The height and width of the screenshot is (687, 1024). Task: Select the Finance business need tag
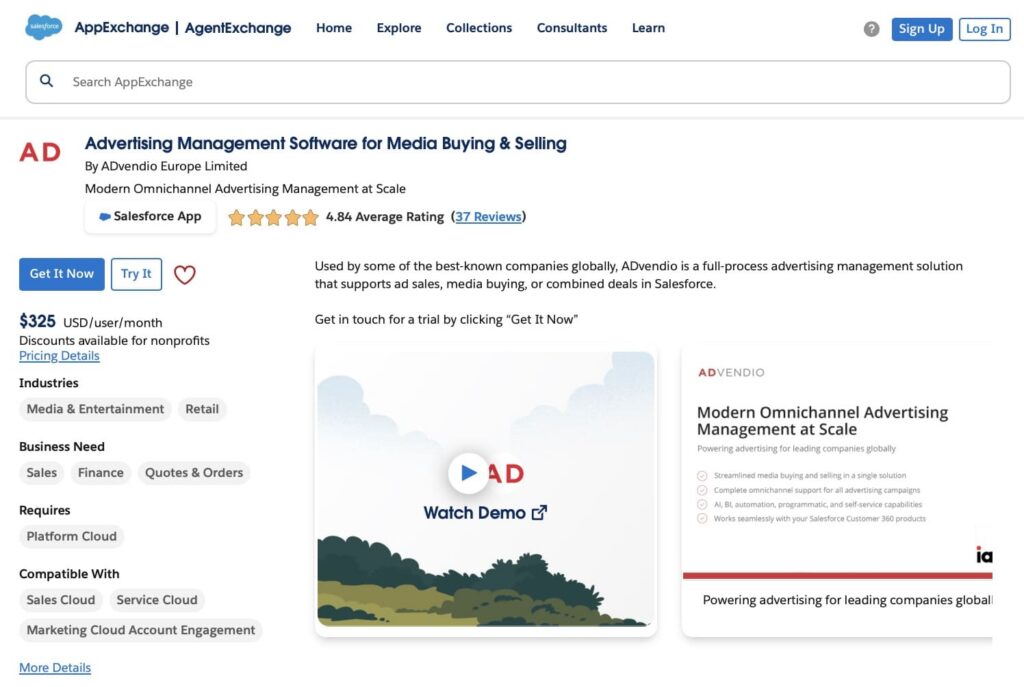coord(101,473)
